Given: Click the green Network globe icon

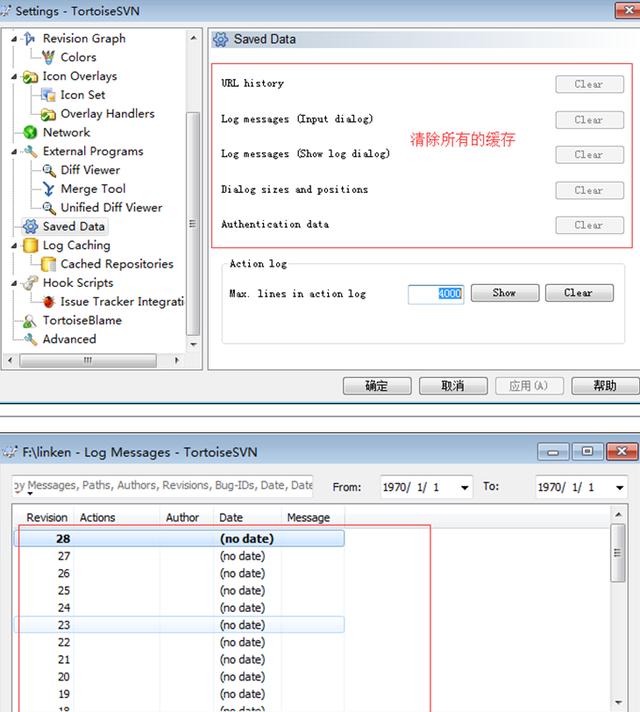Looking at the screenshot, I should [30, 133].
